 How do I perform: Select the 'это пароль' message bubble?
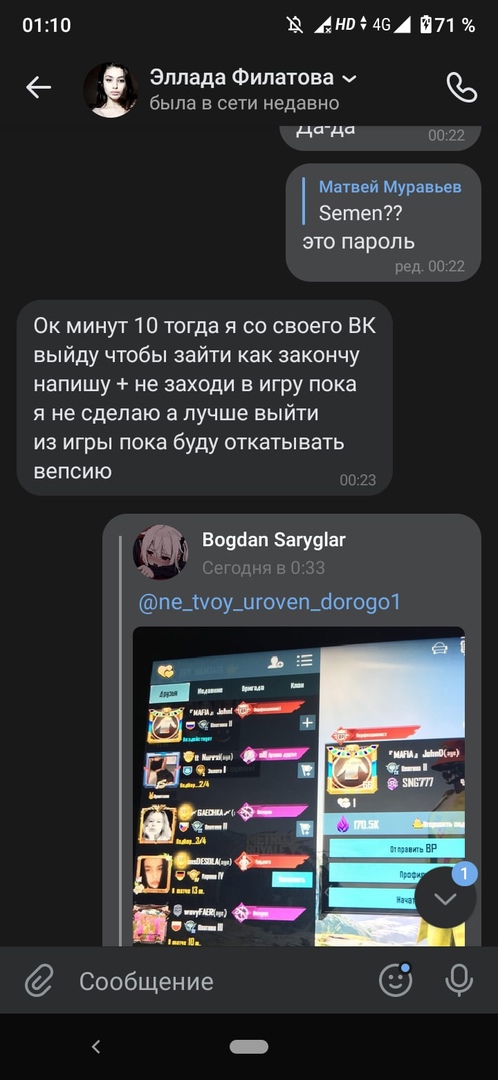click(383, 222)
